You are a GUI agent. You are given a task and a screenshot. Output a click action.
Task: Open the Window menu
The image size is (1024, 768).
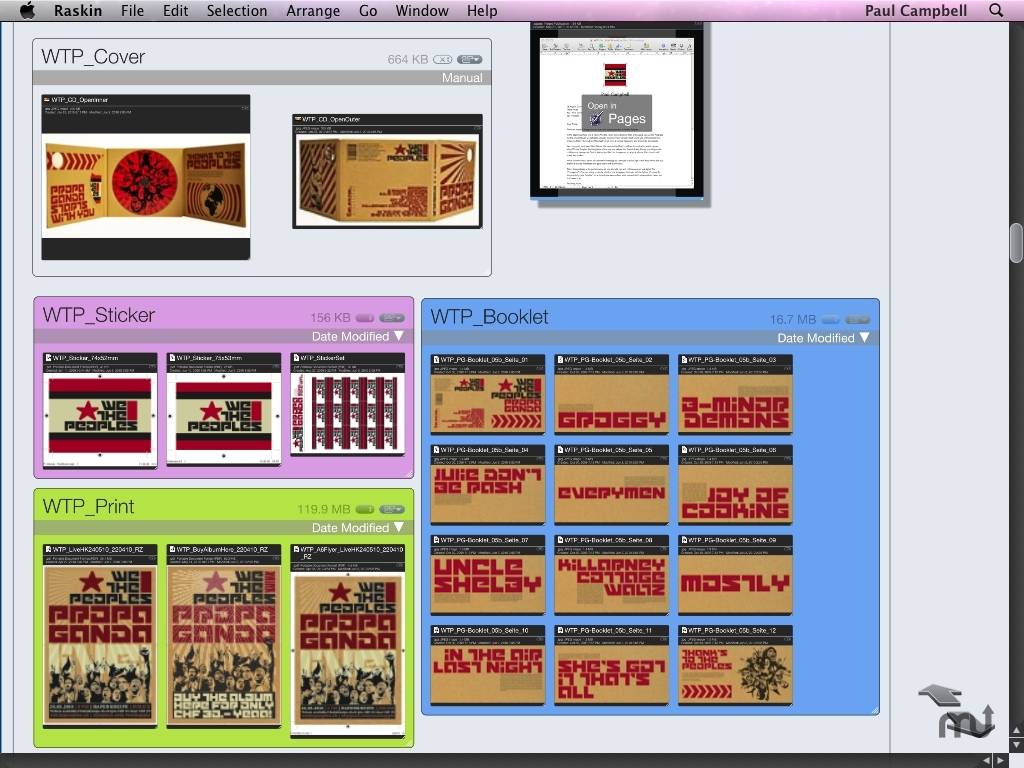(x=422, y=10)
